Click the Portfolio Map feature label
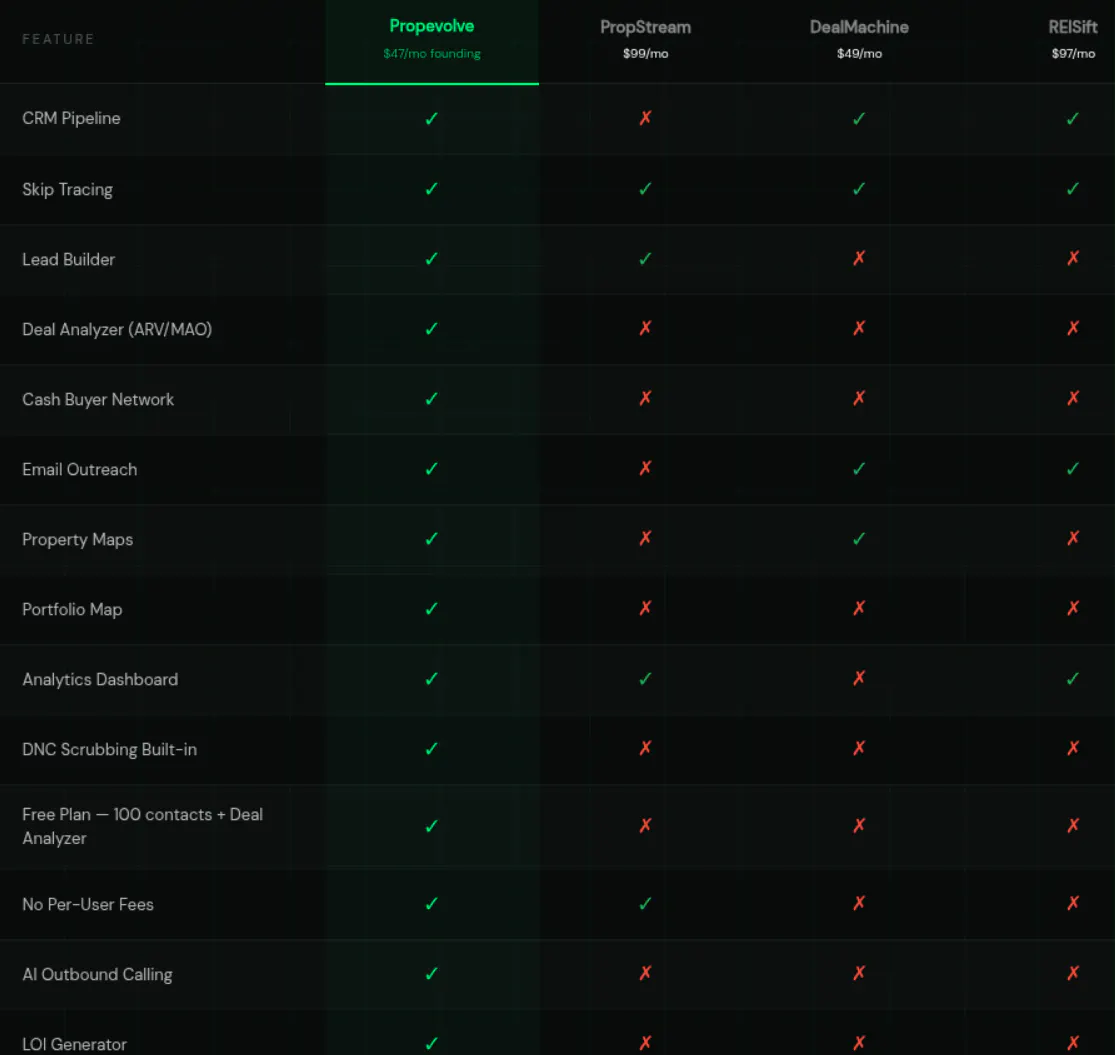1115x1055 pixels. click(72, 610)
